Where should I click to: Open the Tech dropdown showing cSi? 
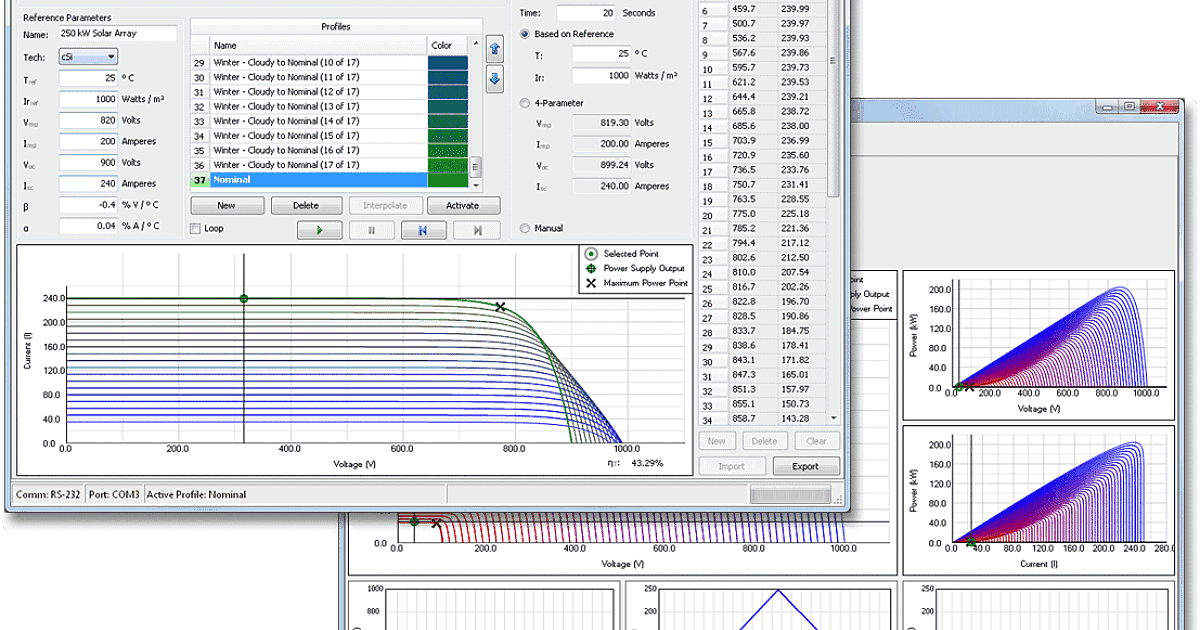(88, 57)
